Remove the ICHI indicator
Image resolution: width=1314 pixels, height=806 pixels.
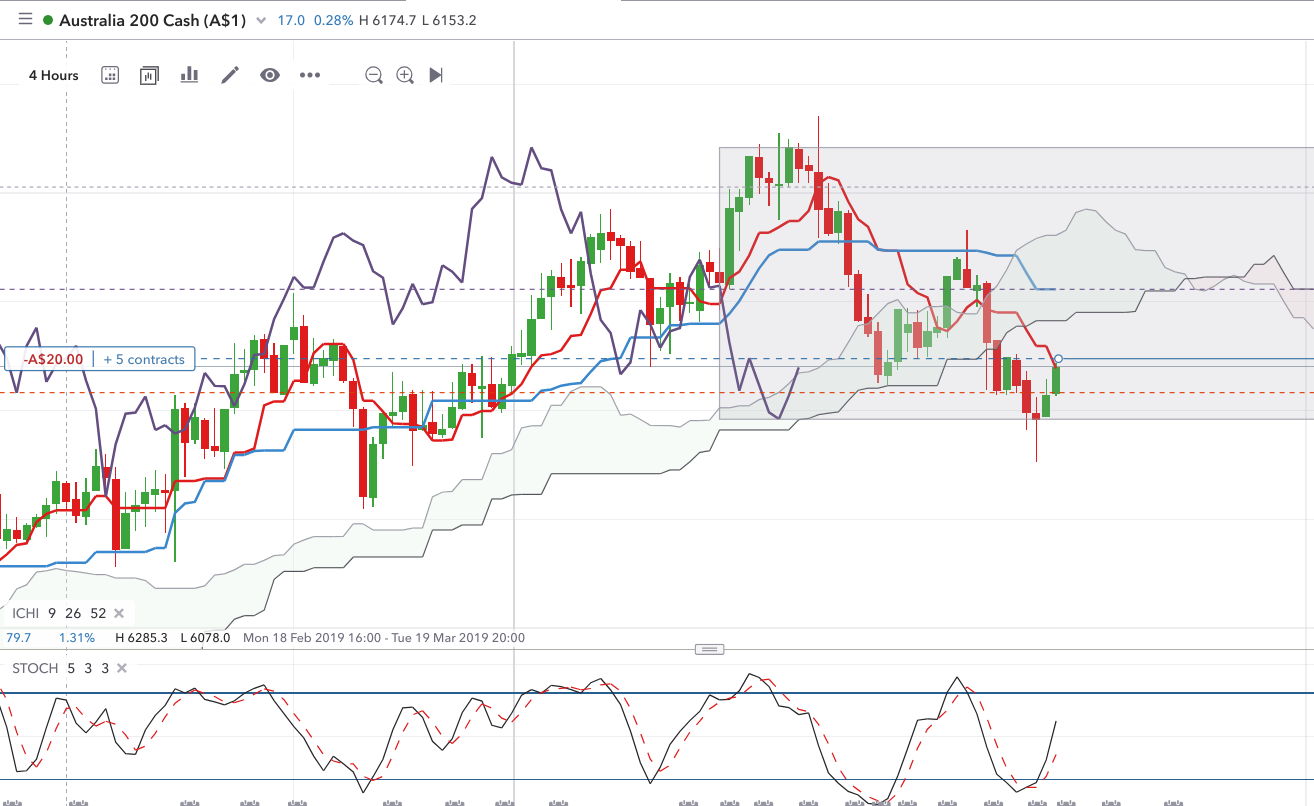118,613
